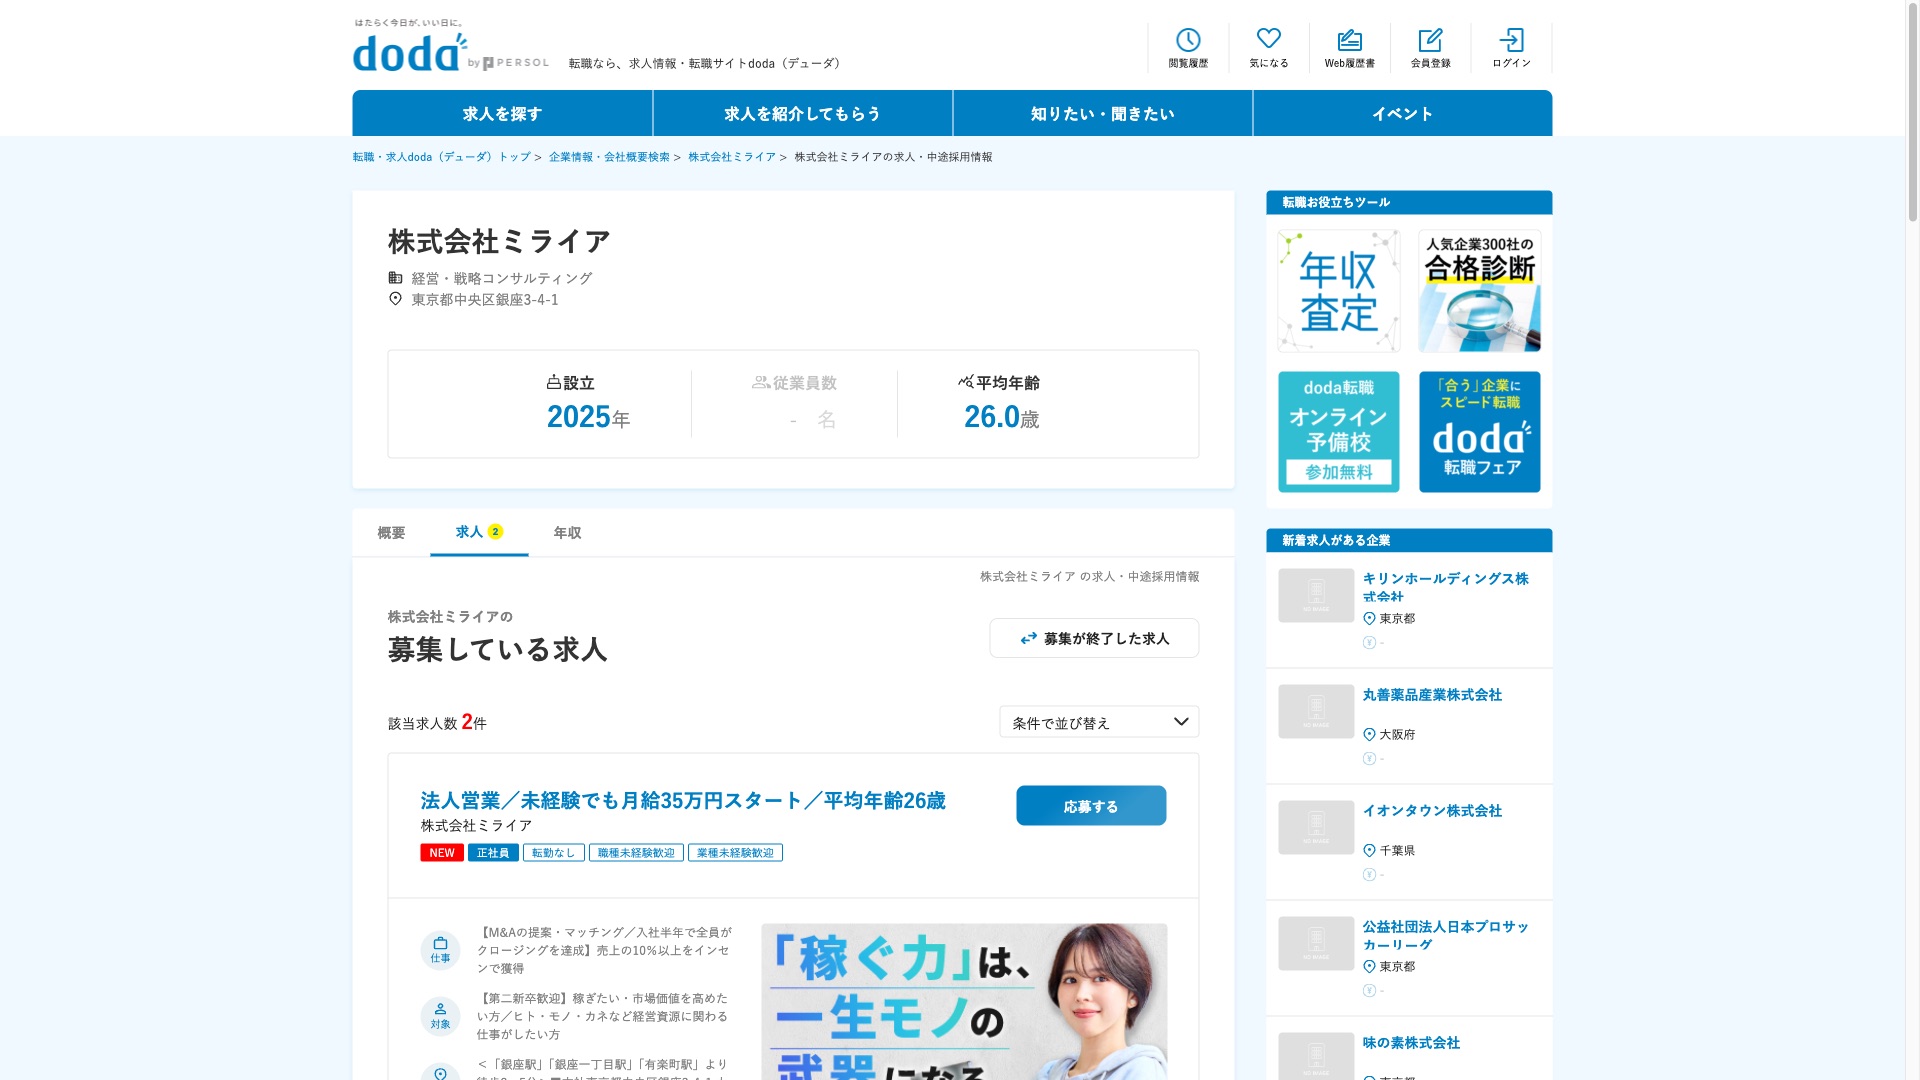1920x1080 pixels.
Task: Open 丸善薬品産業 no-image company thumbnail
Action: click(x=1316, y=712)
